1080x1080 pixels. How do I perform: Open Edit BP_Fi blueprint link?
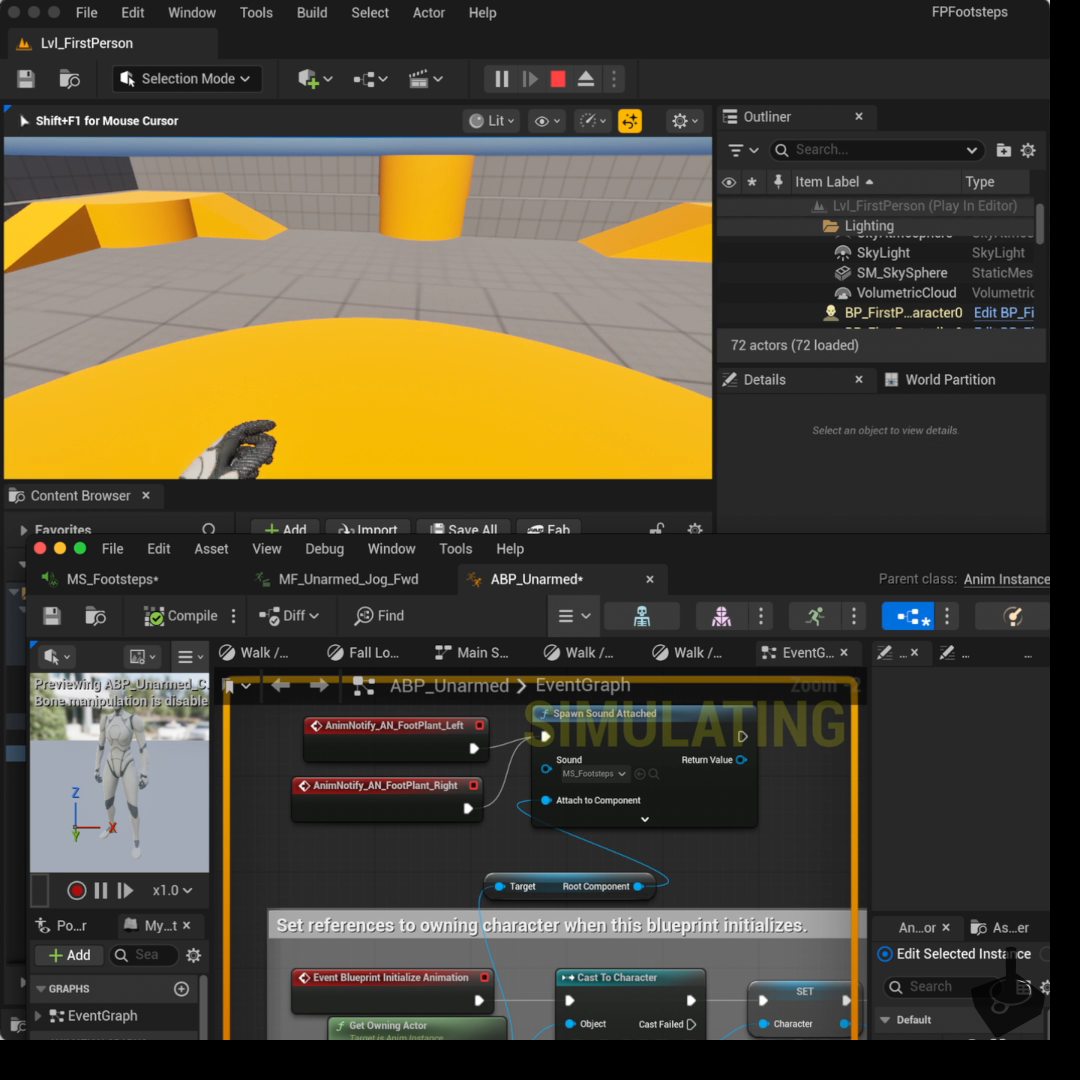pyautogui.click(x=1004, y=313)
